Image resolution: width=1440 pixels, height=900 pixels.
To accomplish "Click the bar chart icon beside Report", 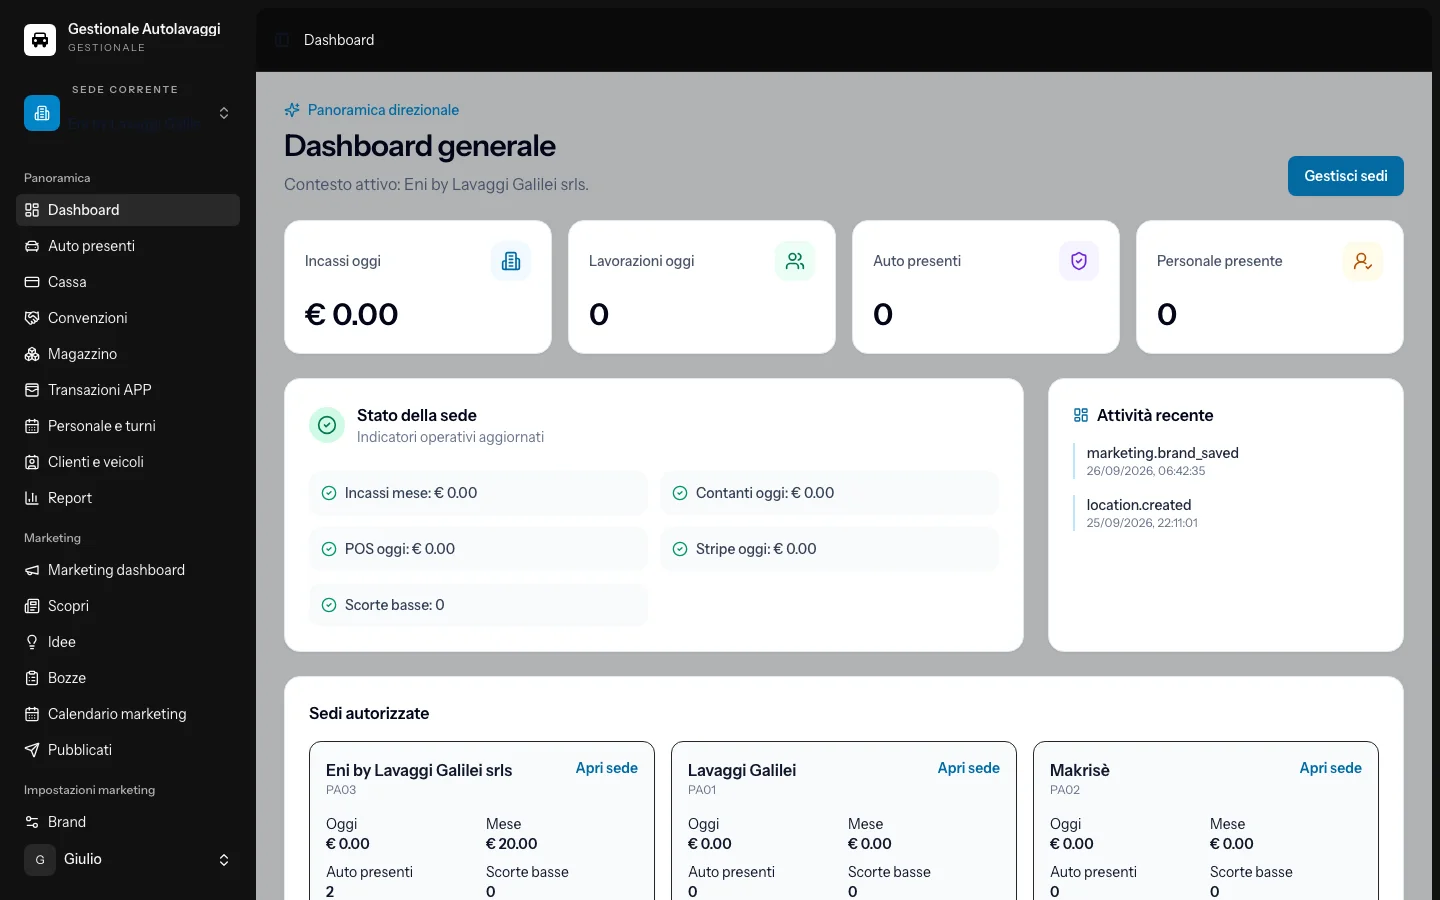I will tap(32, 498).
